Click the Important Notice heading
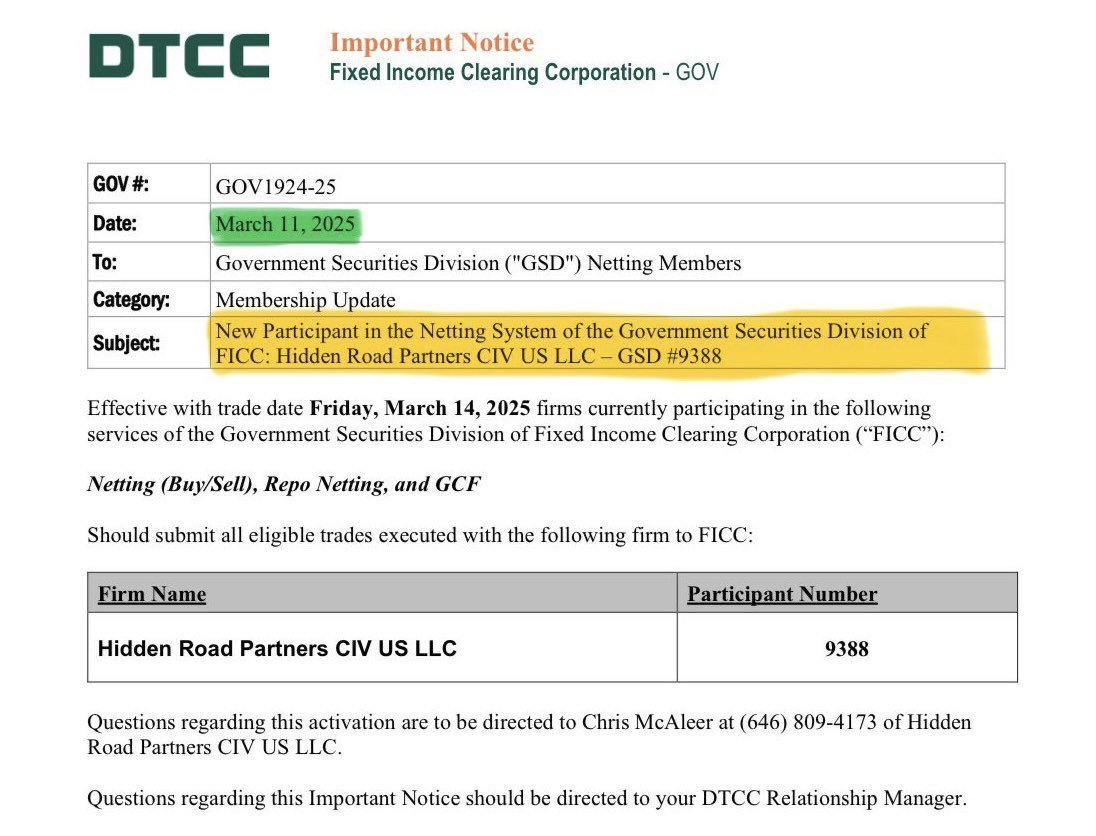1096x836 pixels. (x=431, y=42)
